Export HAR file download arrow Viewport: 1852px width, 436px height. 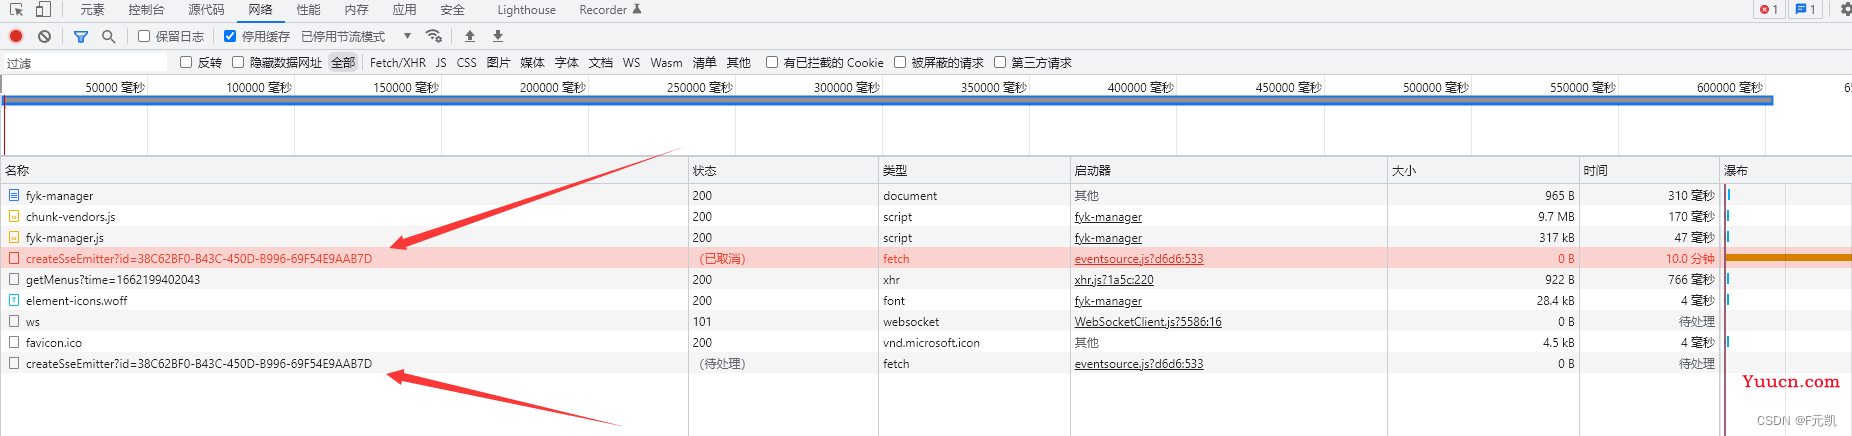pos(498,36)
